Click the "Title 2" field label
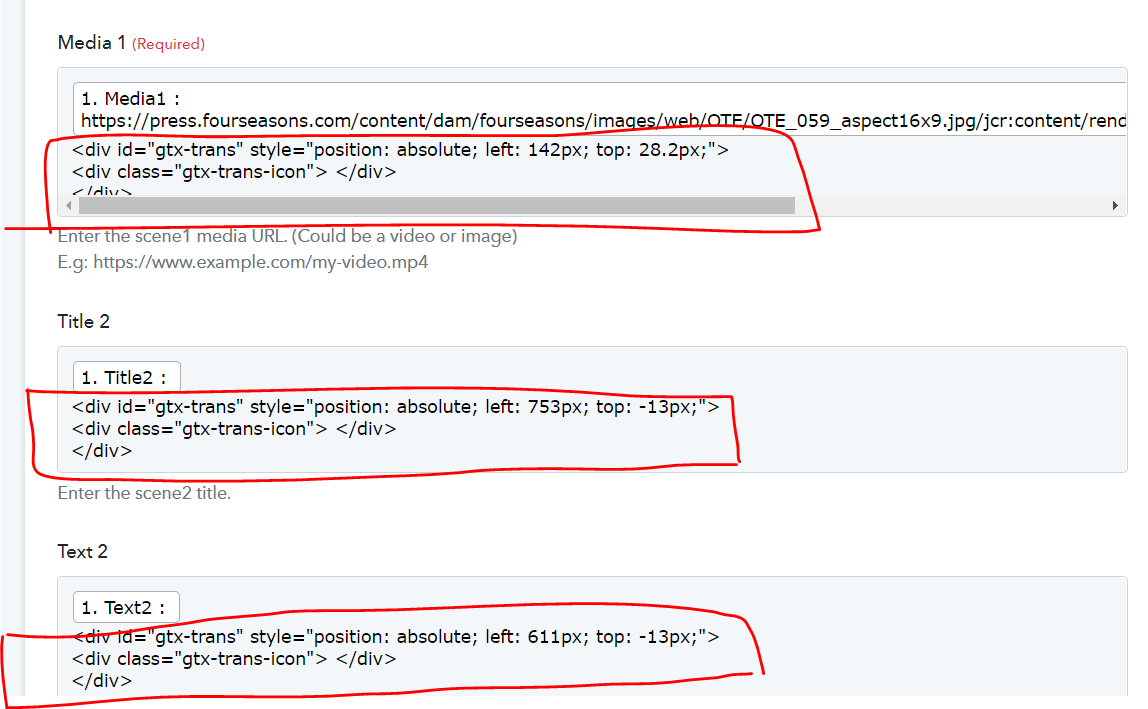 tap(84, 321)
